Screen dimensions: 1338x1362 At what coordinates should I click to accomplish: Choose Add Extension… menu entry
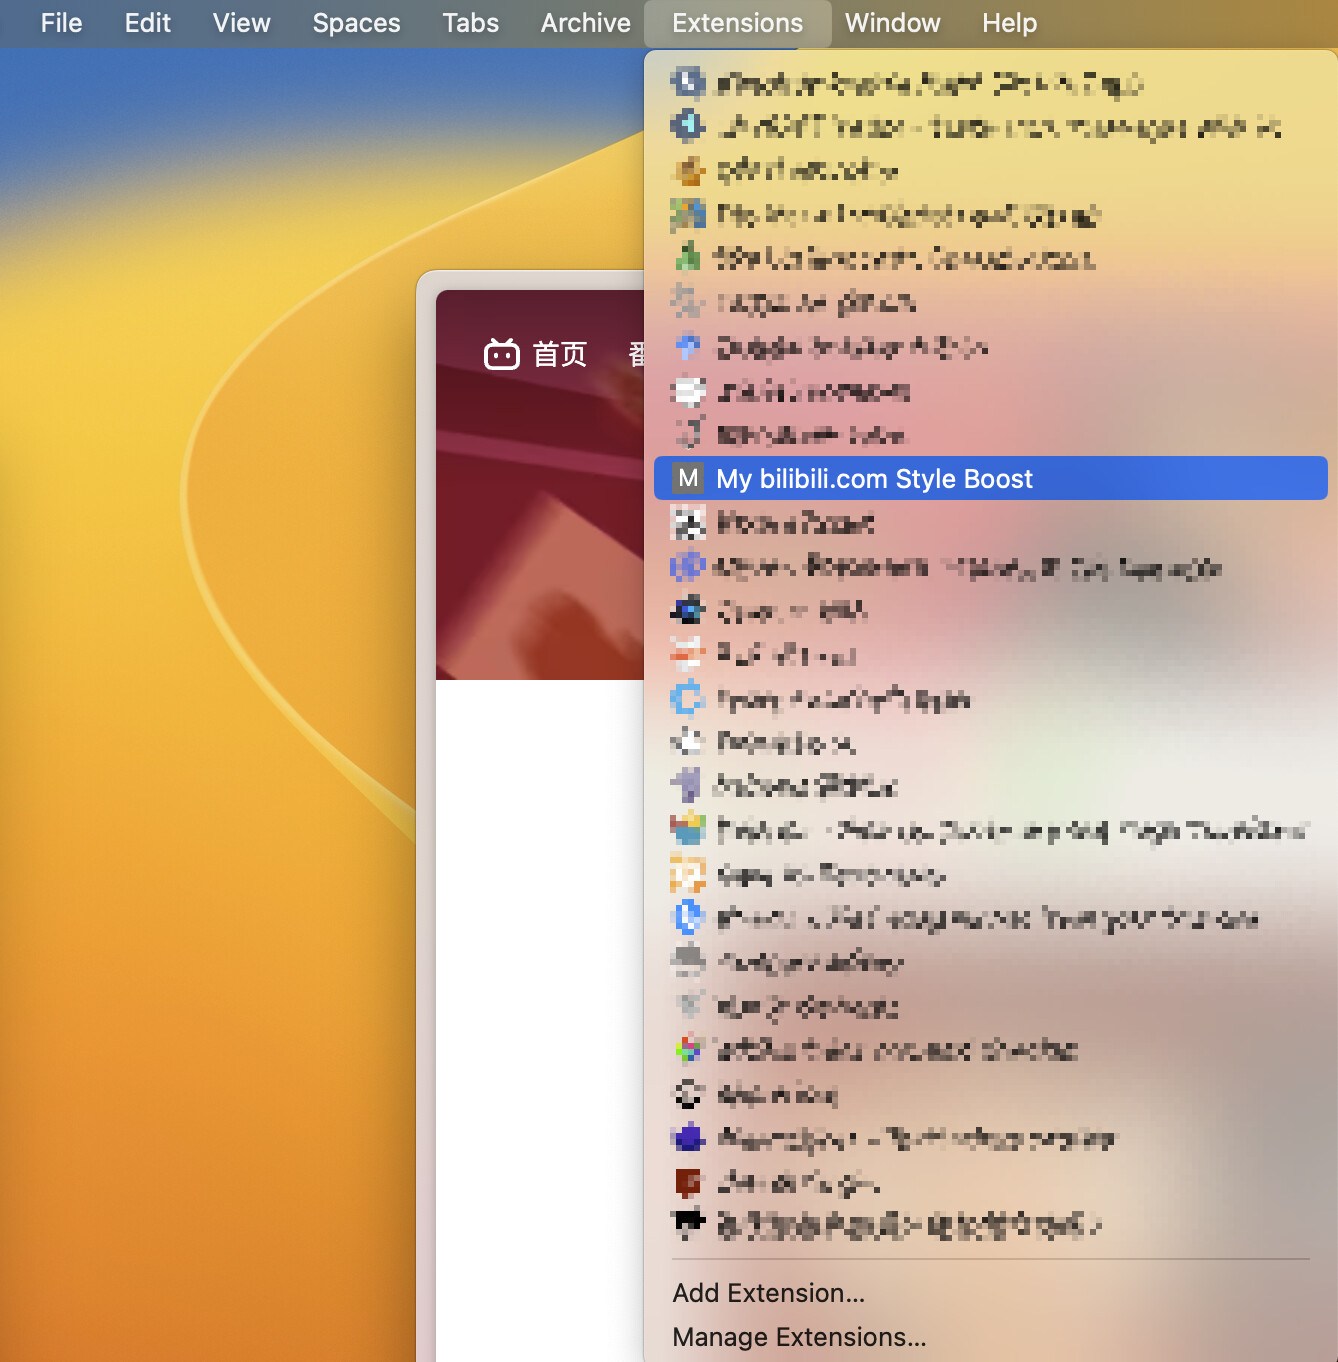coord(768,1293)
